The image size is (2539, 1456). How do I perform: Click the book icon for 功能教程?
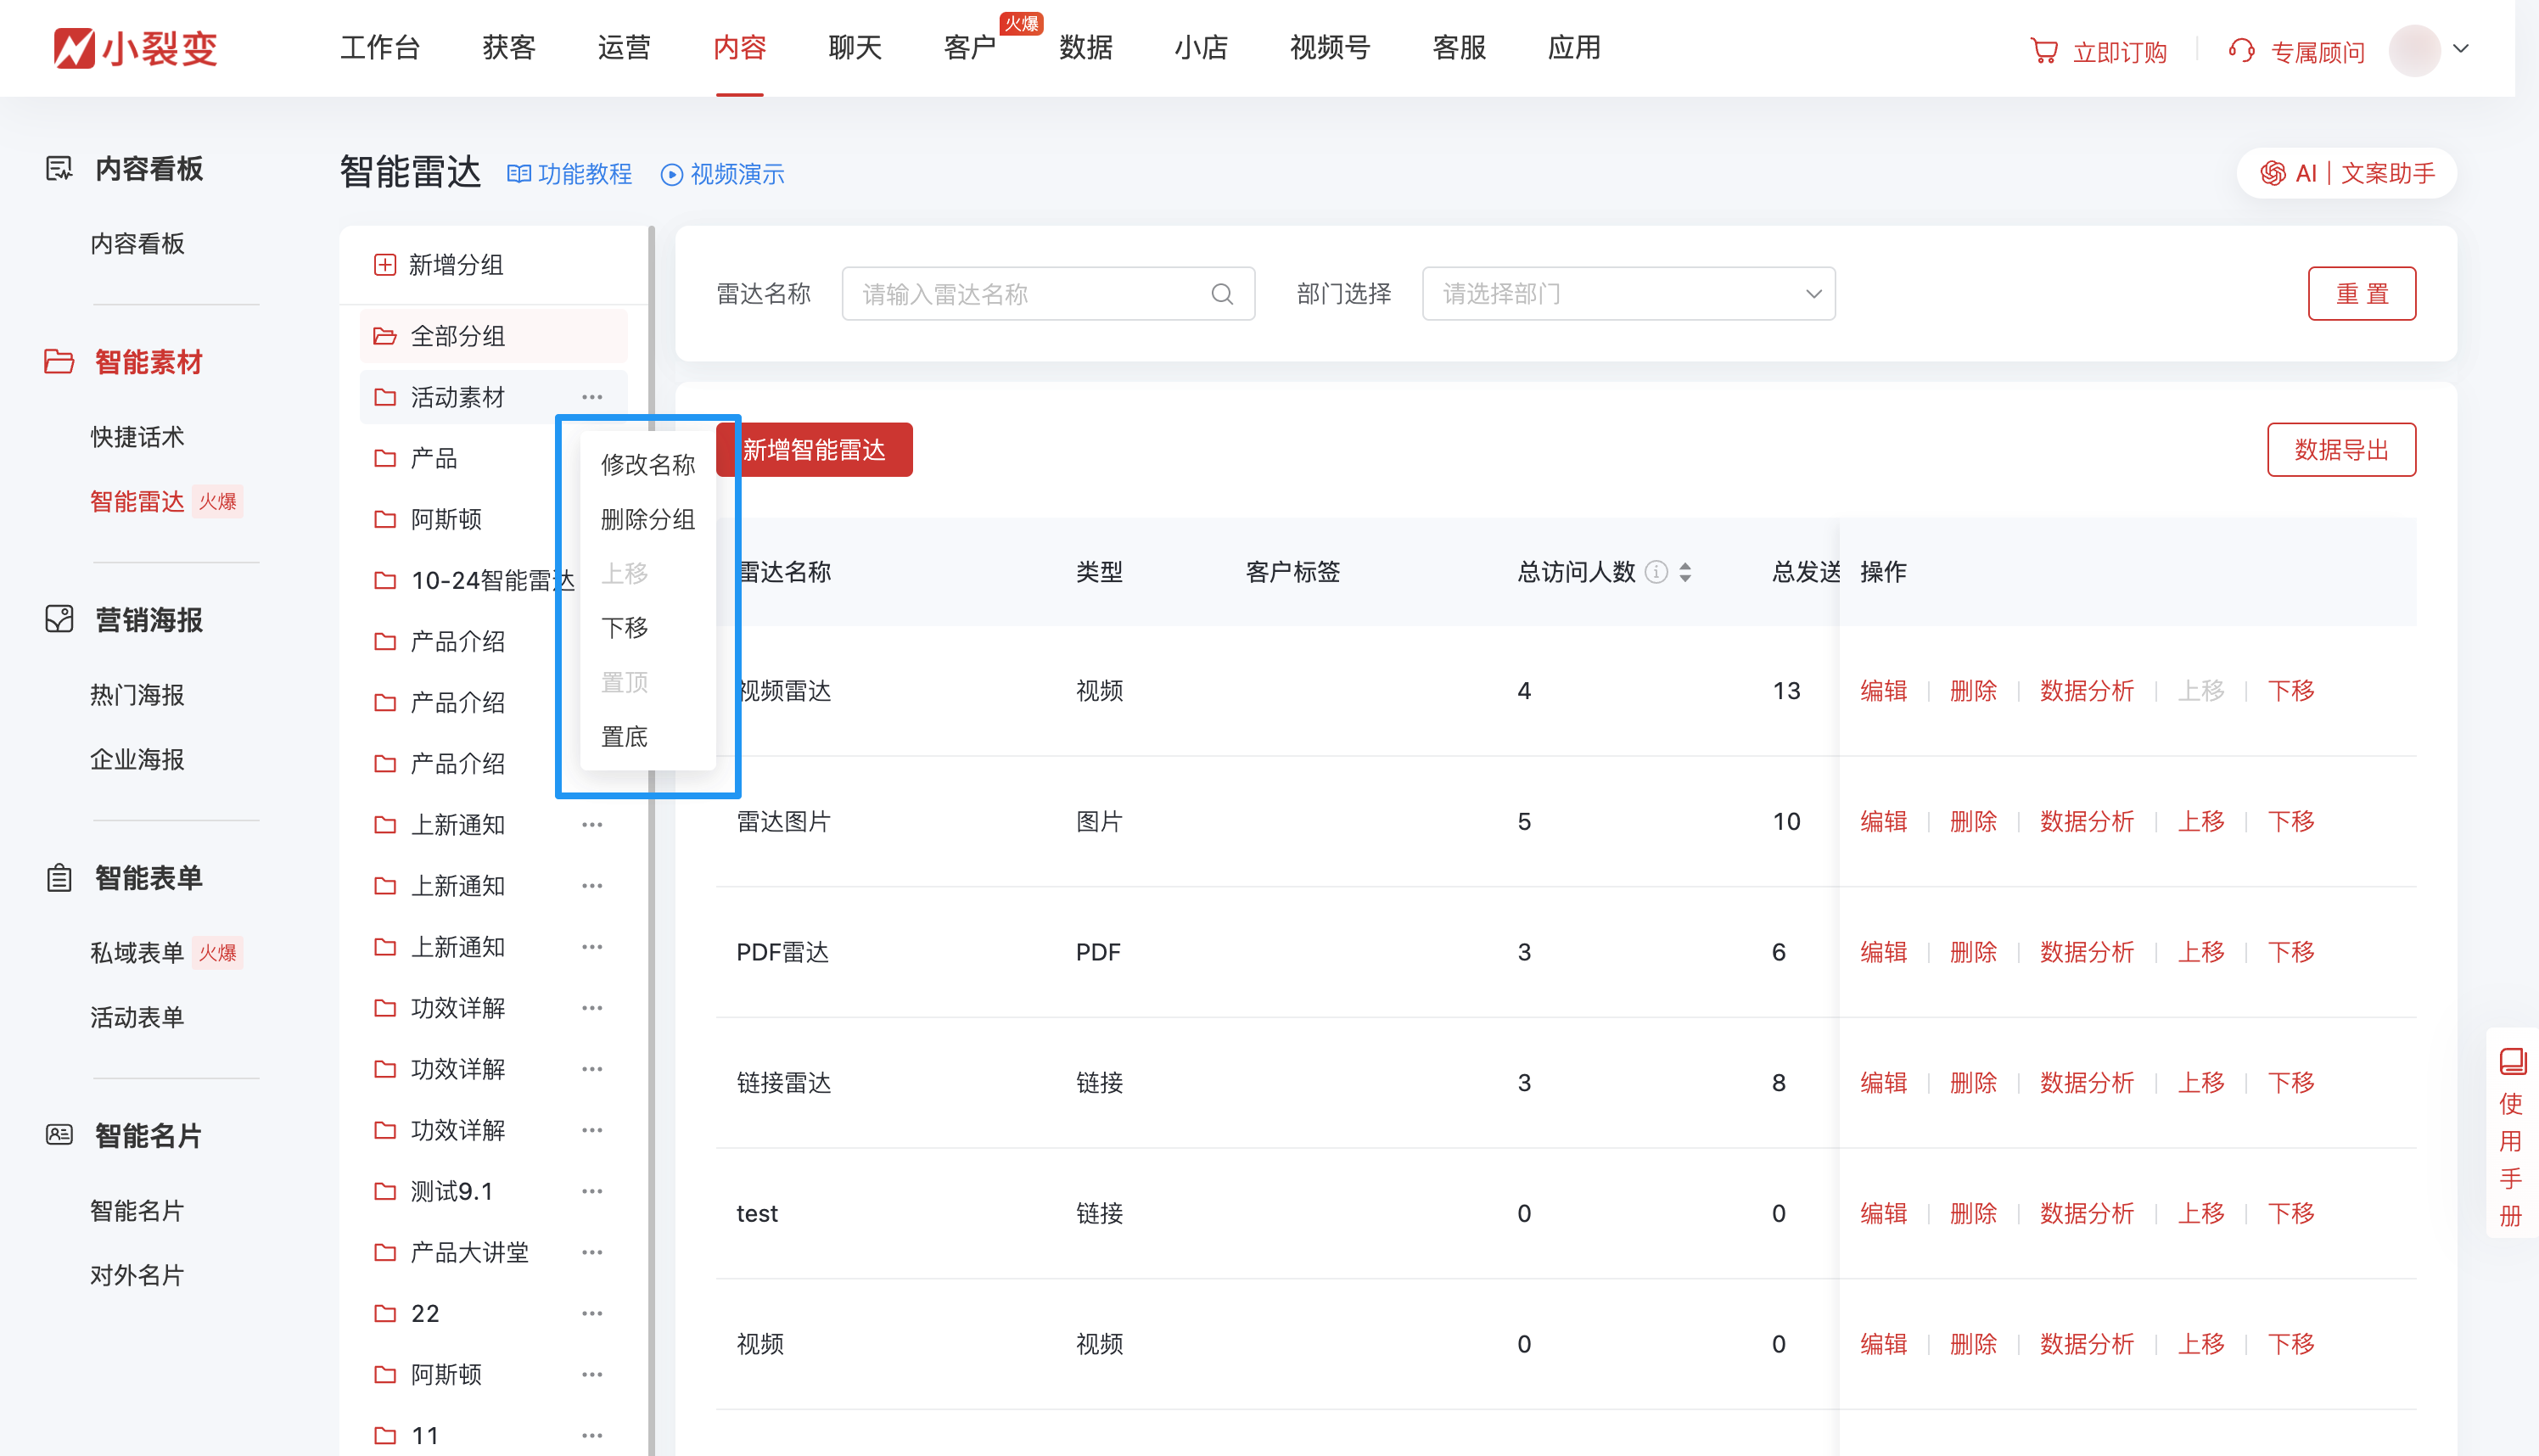(x=518, y=174)
